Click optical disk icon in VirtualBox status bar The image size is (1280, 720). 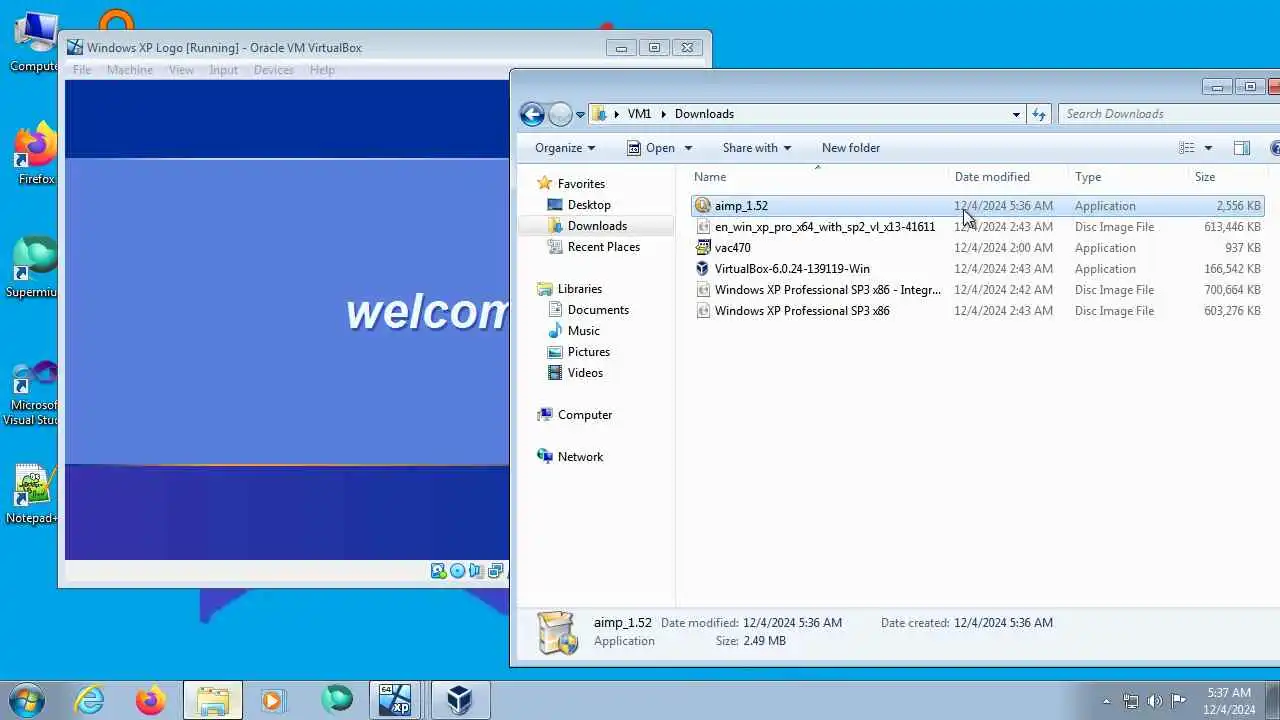coord(457,571)
